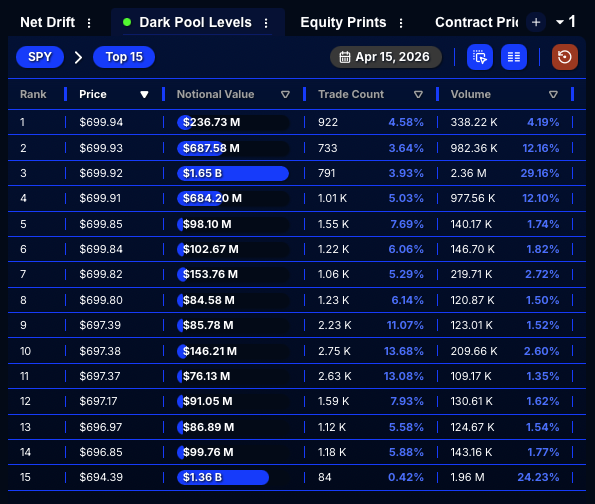Sort by Price column arrow
Viewport: 595px width, 504px height.
[x=144, y=94]
